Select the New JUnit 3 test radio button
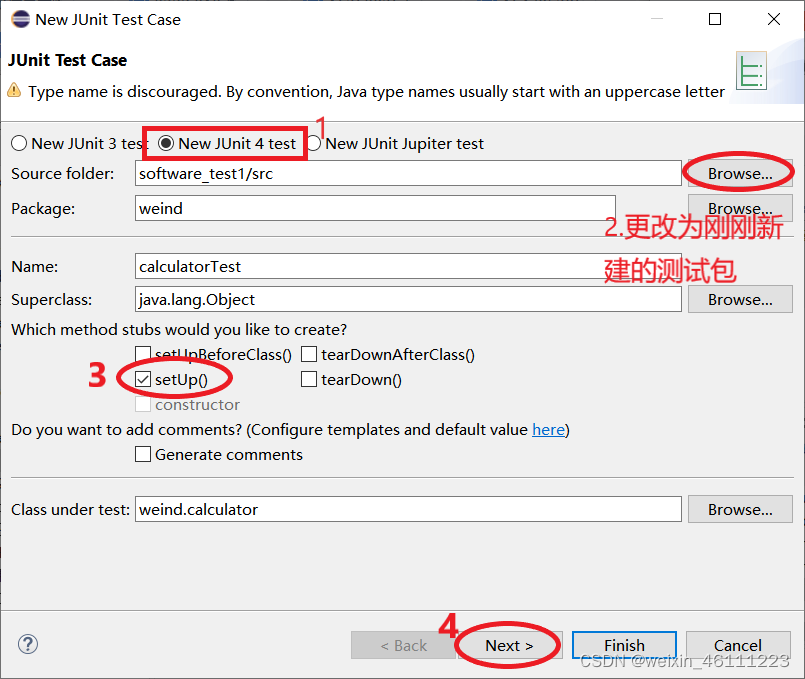This screenshot has height=679, width=805. click(x=19, y=143)
